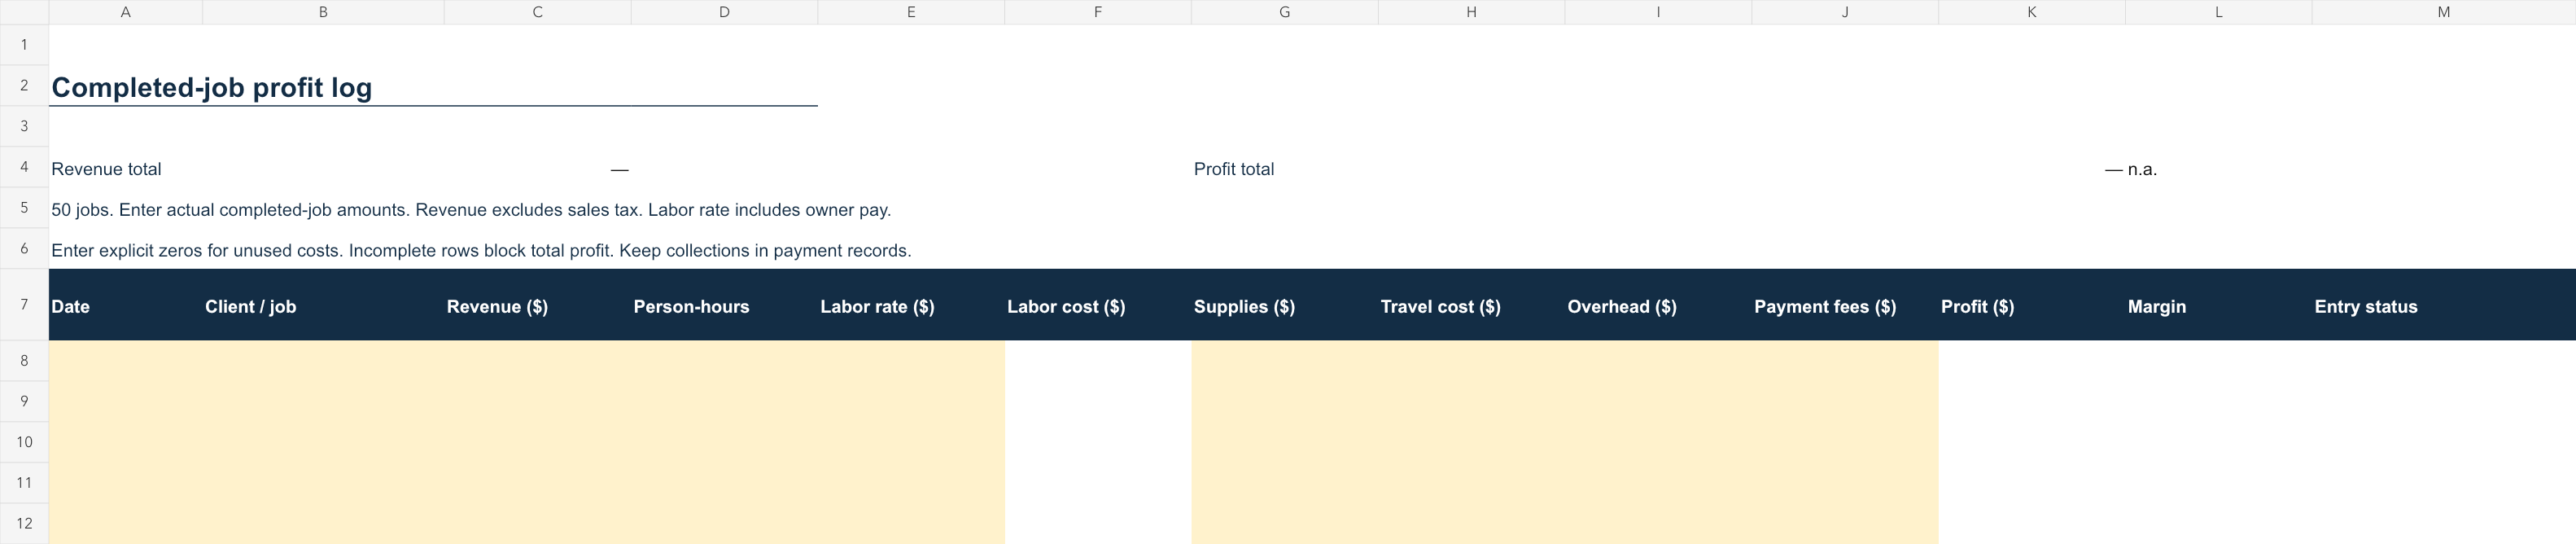Select row 12 header
The image size is (2576, 544).
(24, 523)
